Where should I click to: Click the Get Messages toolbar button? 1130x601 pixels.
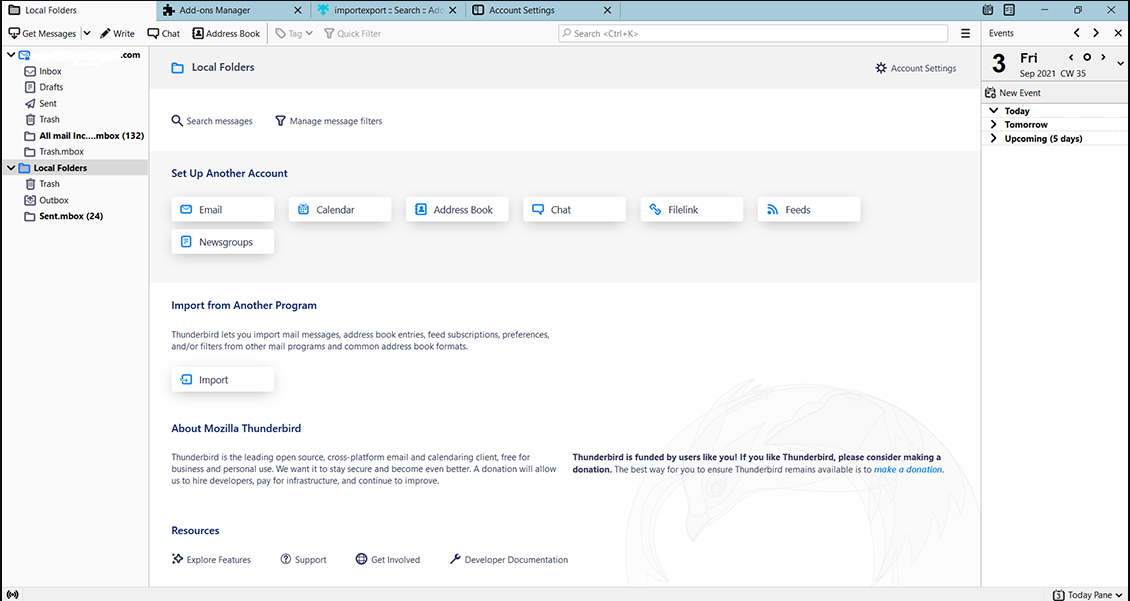pyautogui.click(x=42, y=33)
